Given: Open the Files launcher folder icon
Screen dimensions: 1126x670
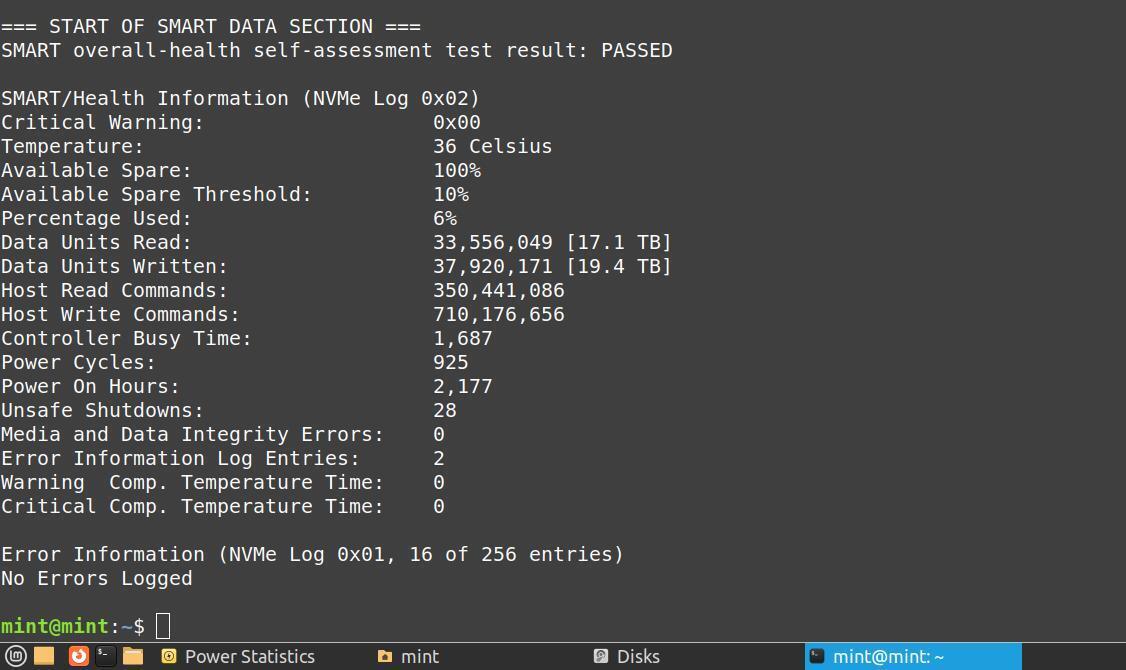Looking at the screenshot, I should 133,656.
